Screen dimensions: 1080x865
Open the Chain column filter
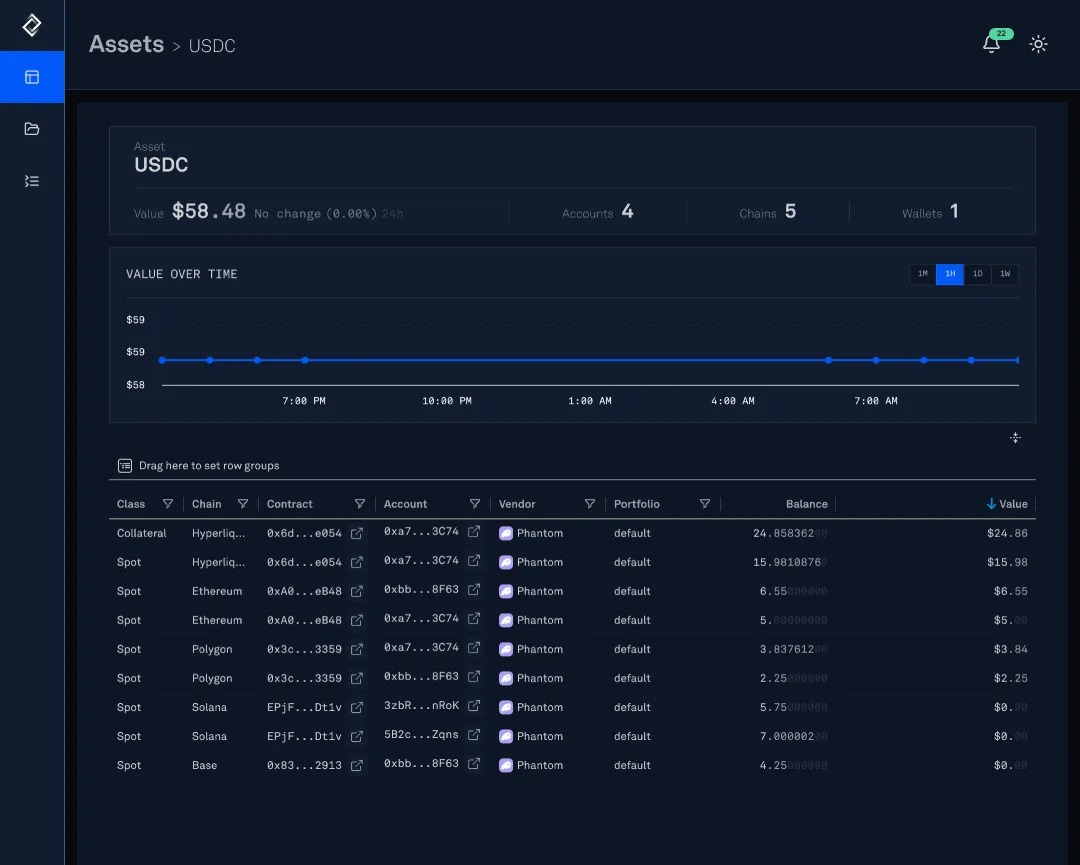243,503
